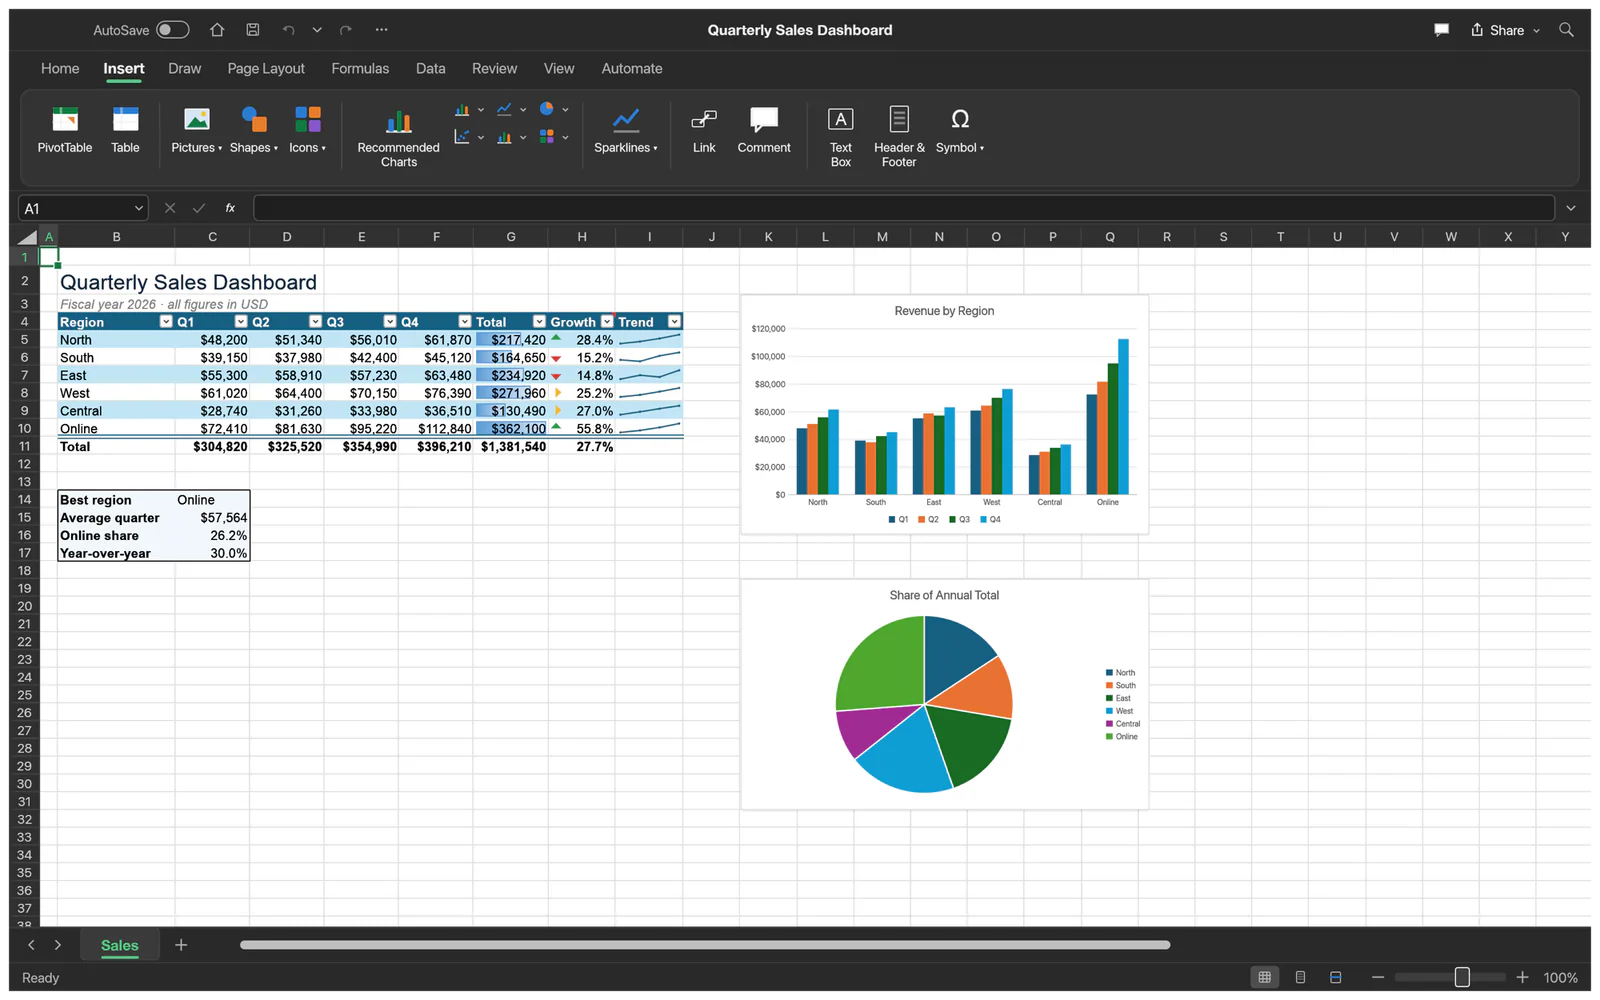Image resolution: width=1600 pixels, height=1000 pixels.
Task: Click the zoom in plus button
Action: pos(1522,977)
